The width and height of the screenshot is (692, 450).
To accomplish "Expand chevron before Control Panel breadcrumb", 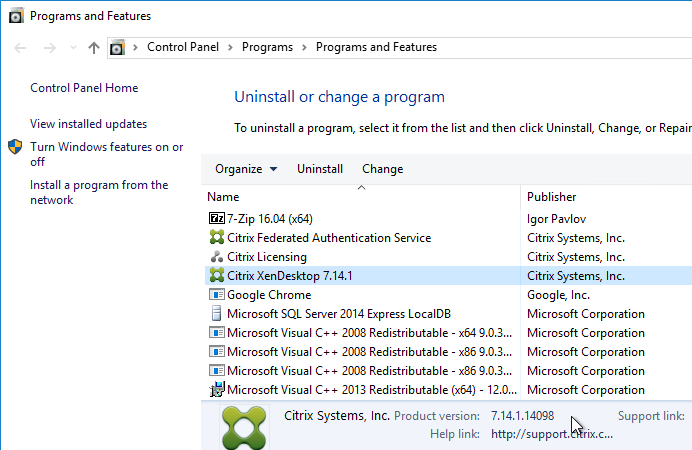I will 135,47.
